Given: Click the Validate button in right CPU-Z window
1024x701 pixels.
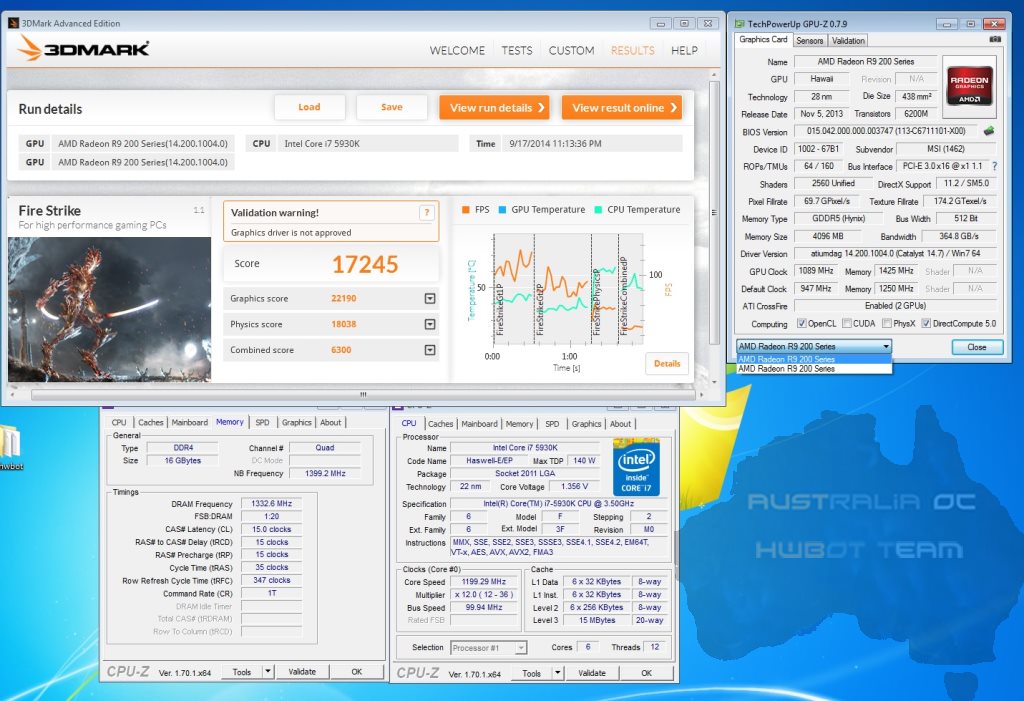Looking at the screenshot, I should point(592,673).
